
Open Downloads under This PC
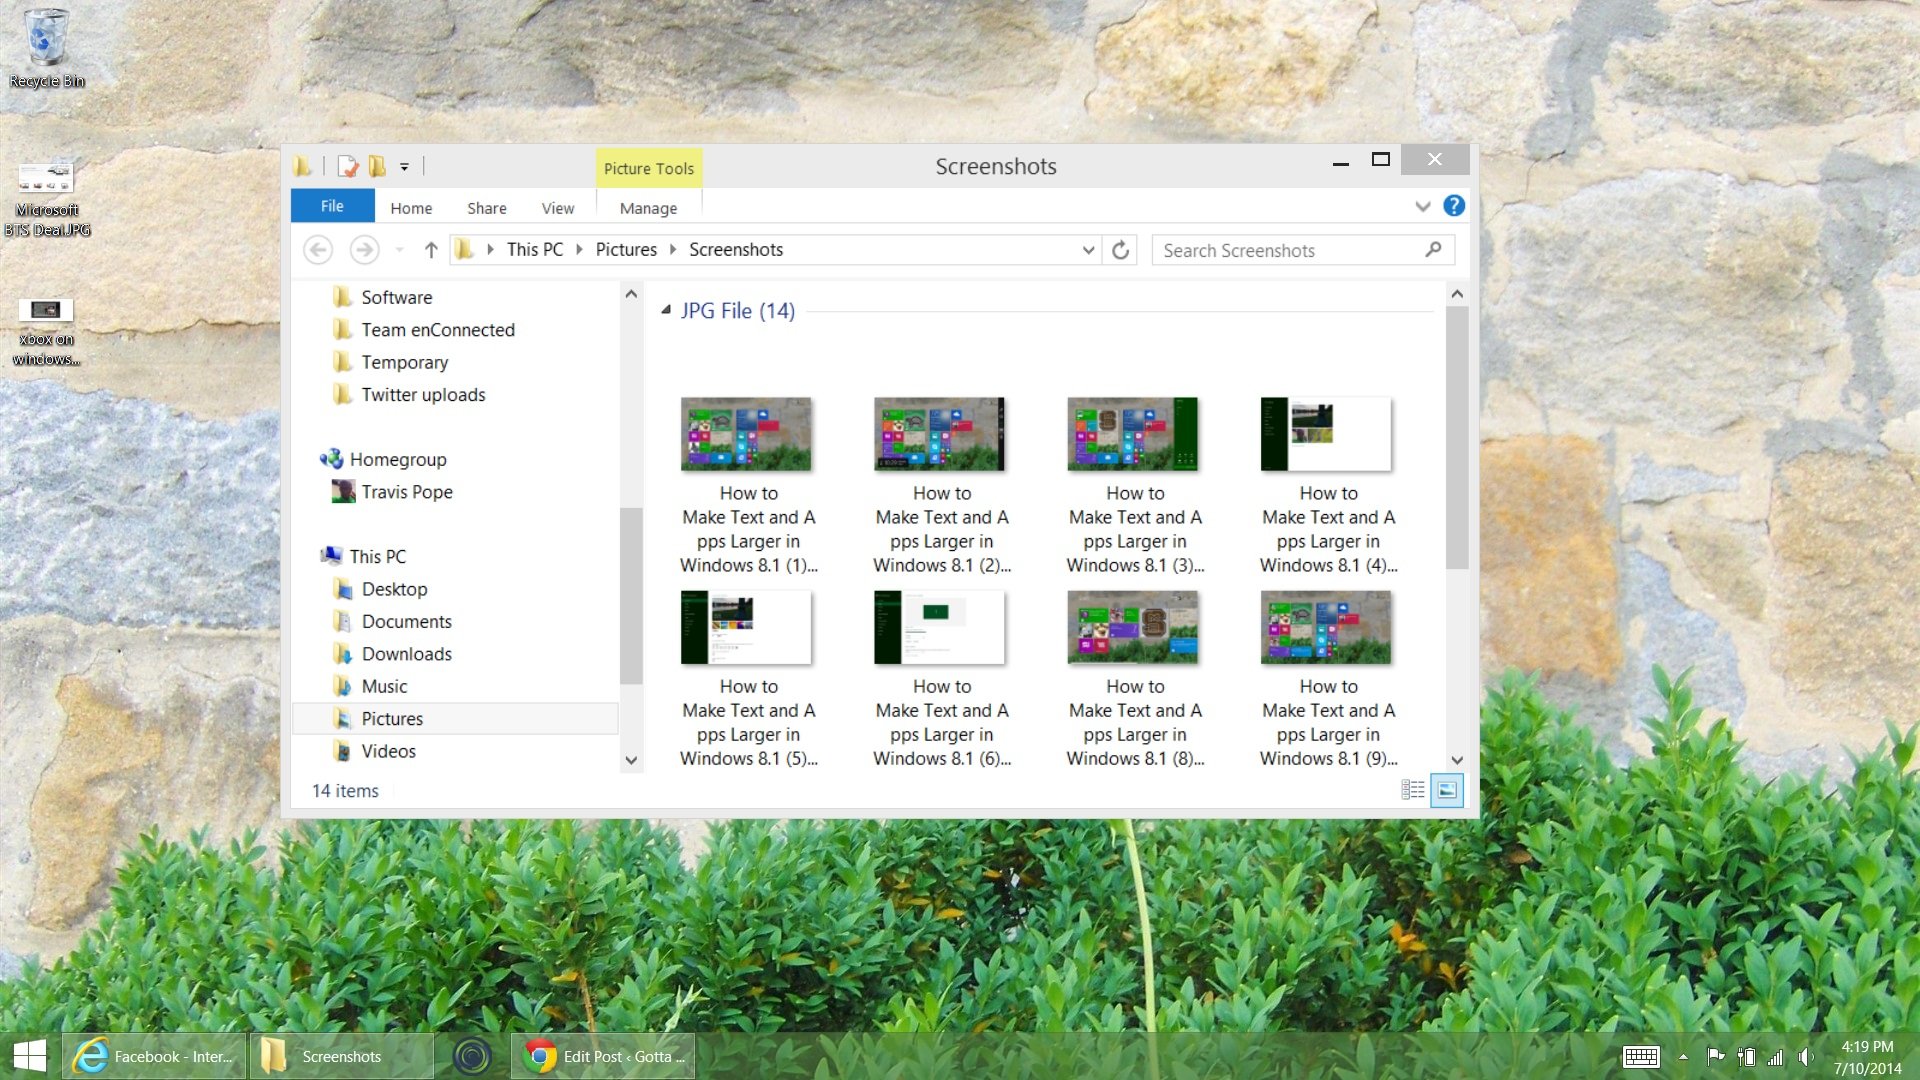[406, 654]
